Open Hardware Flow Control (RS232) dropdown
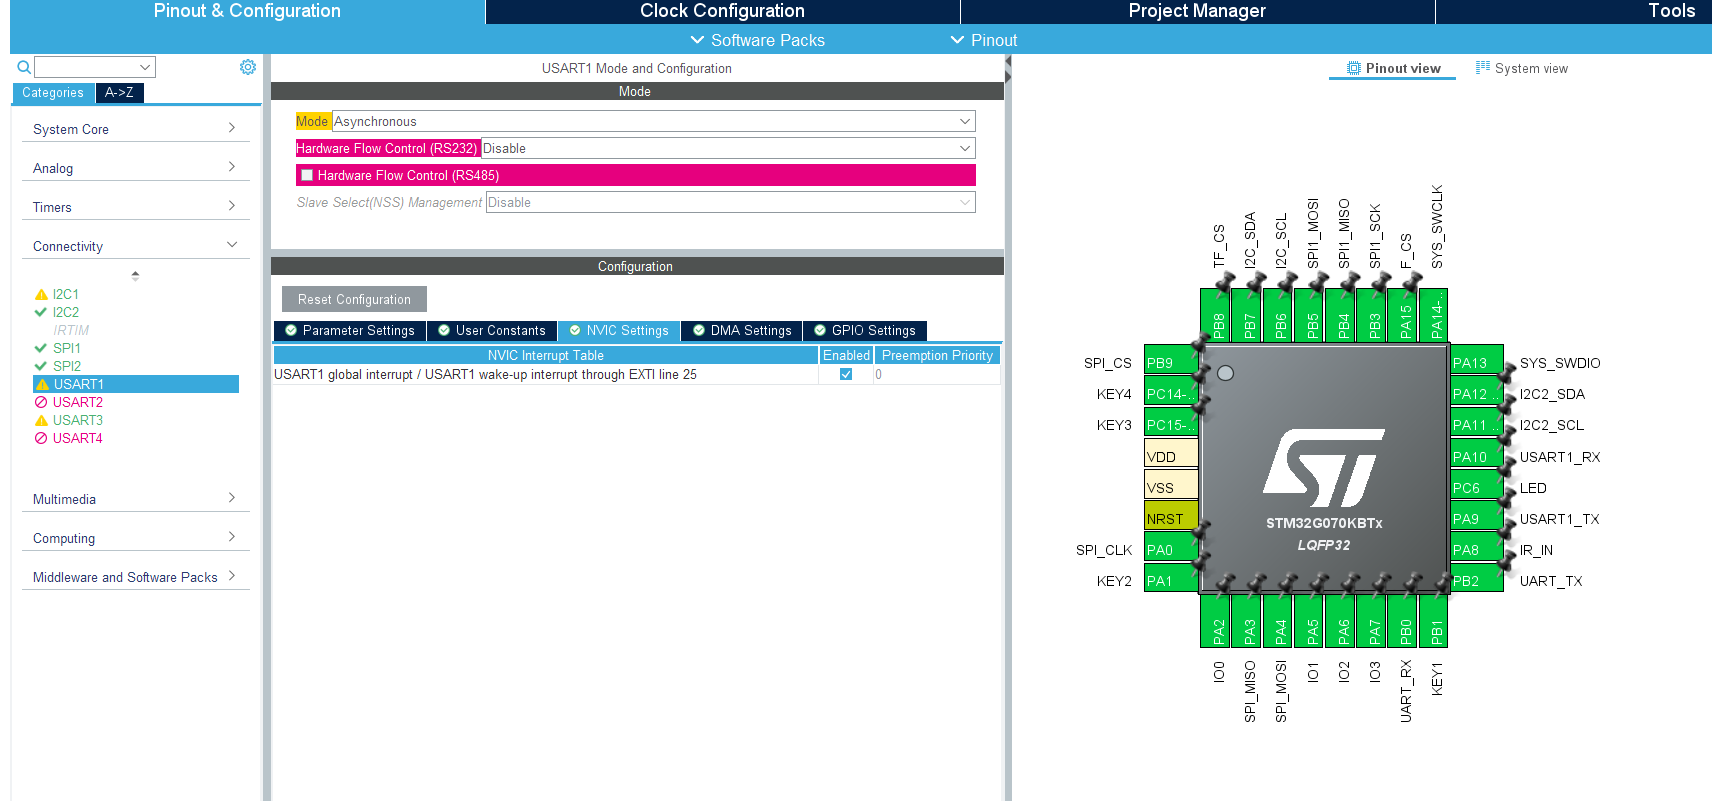The width and height of the screenshot is (1712, 801). (x=728, y=148)
